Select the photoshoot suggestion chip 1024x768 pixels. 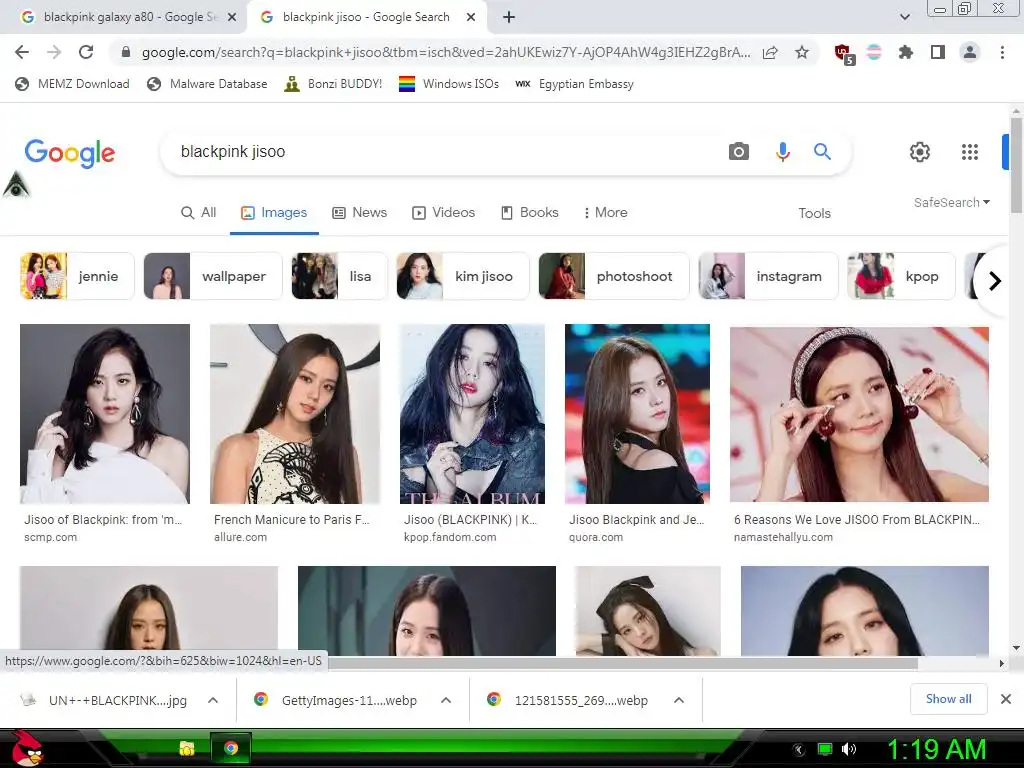(x=613, y=276)
